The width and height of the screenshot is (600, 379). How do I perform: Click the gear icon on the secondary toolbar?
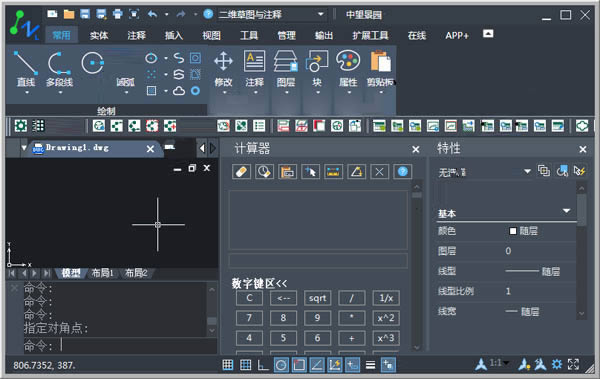coord(21,126)
